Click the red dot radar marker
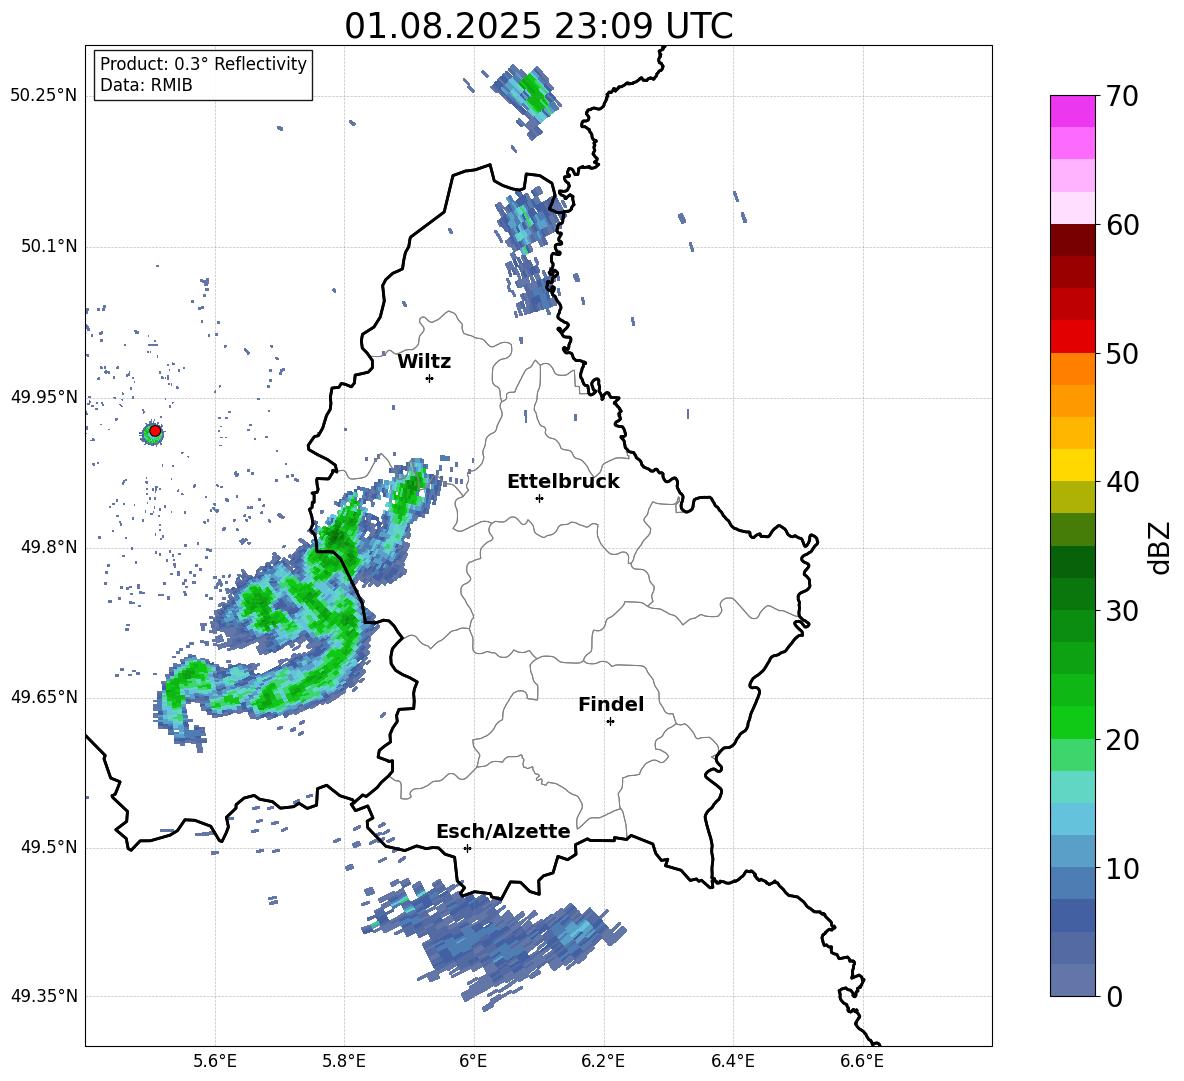The height and width of the screenshot is (1081, 1184). (x=155, y=431)
